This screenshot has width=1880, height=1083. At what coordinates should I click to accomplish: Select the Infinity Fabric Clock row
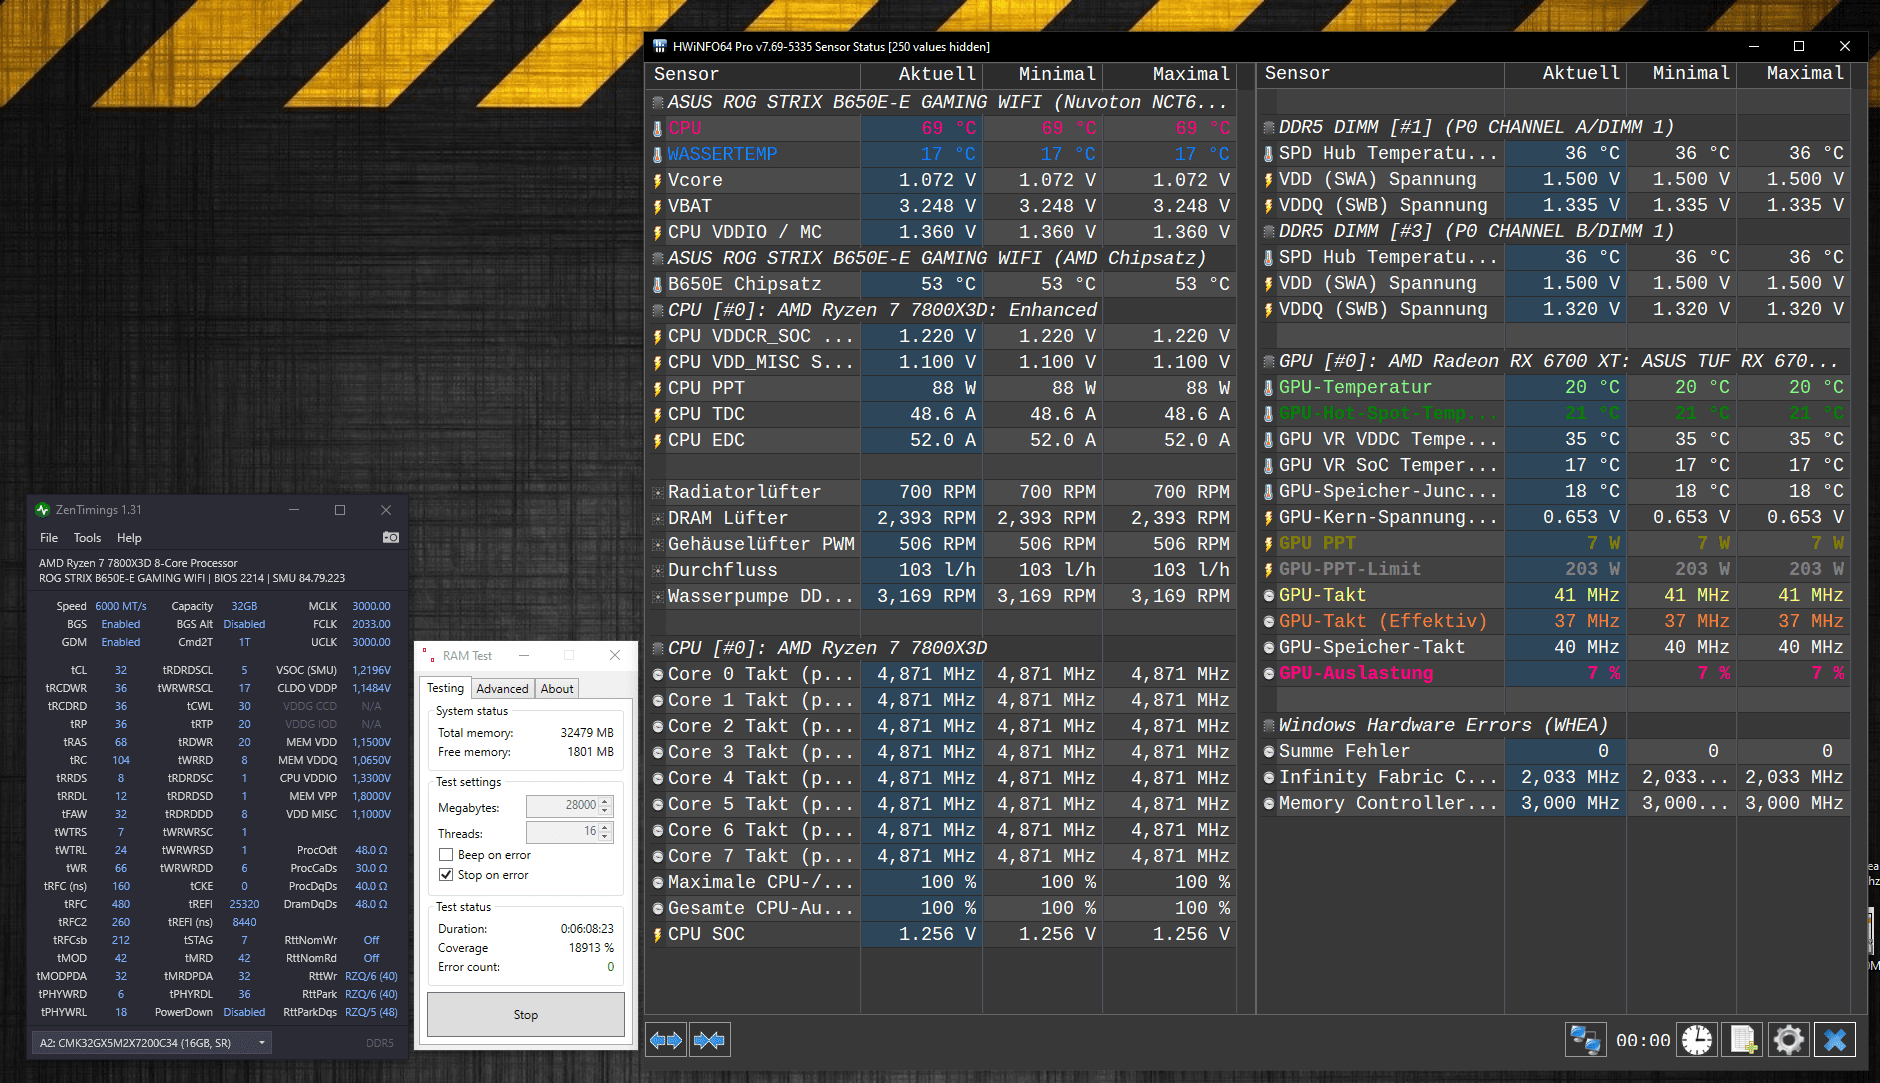pyautogui.click(x=1554, y=778)
